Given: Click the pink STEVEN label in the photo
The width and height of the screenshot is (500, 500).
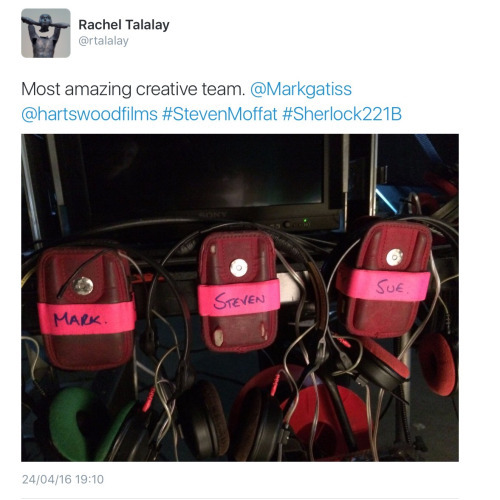Looking at the screenshot, I should pyautogui.click(x=239, y=298).
